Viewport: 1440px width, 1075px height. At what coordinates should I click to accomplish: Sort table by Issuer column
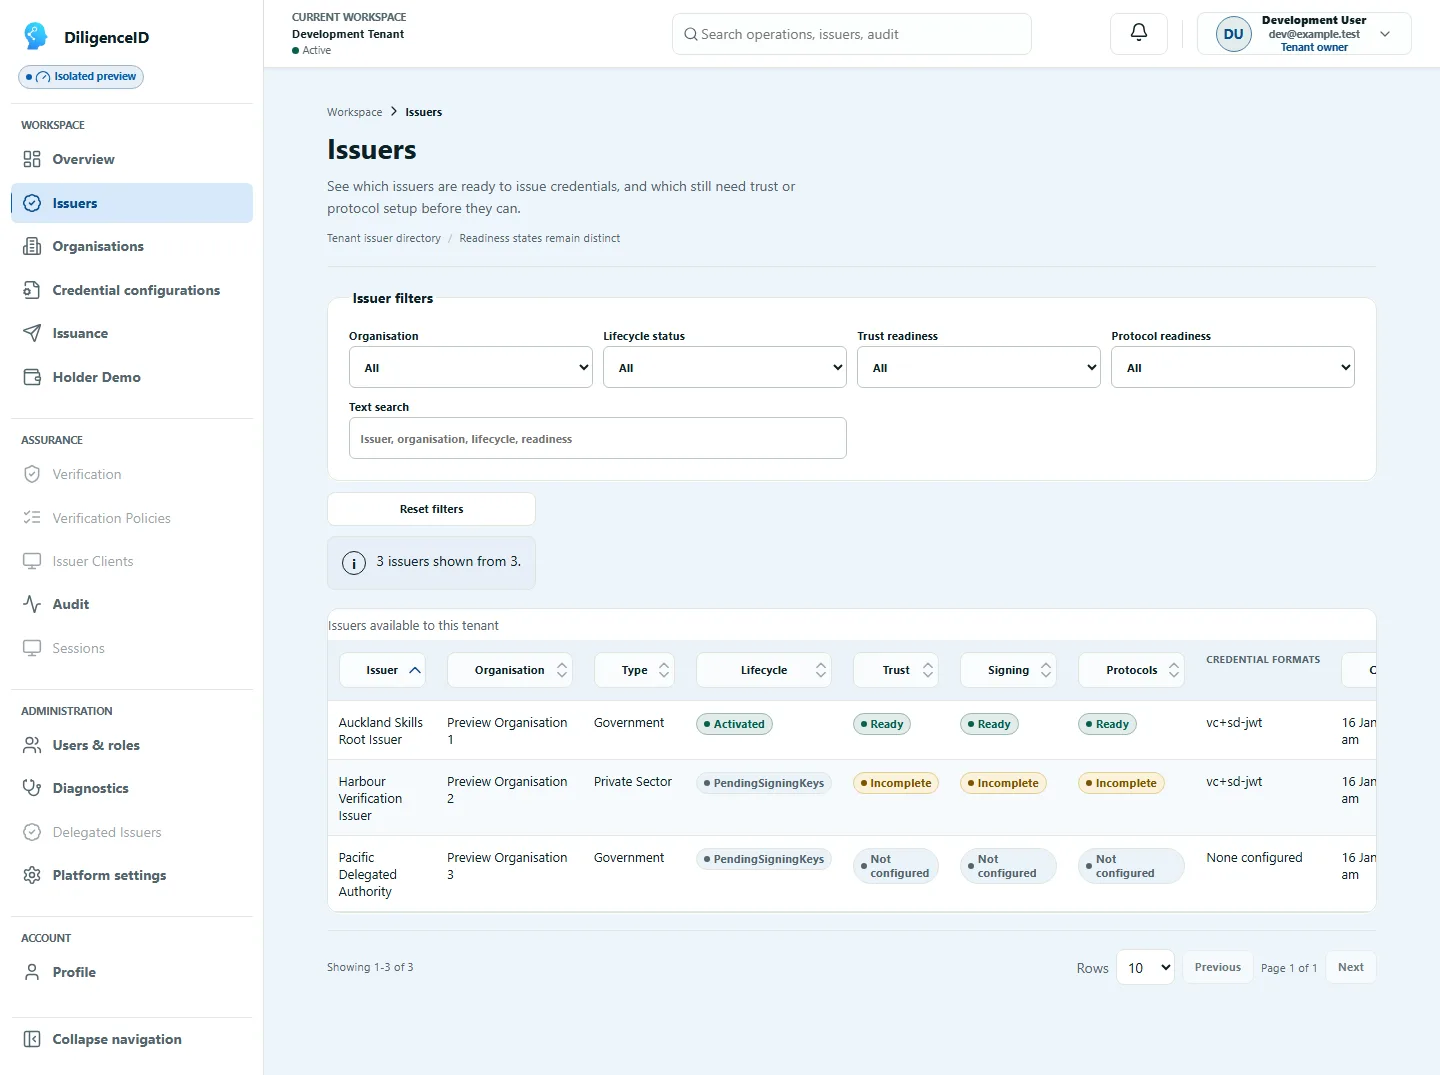(382, 670)
